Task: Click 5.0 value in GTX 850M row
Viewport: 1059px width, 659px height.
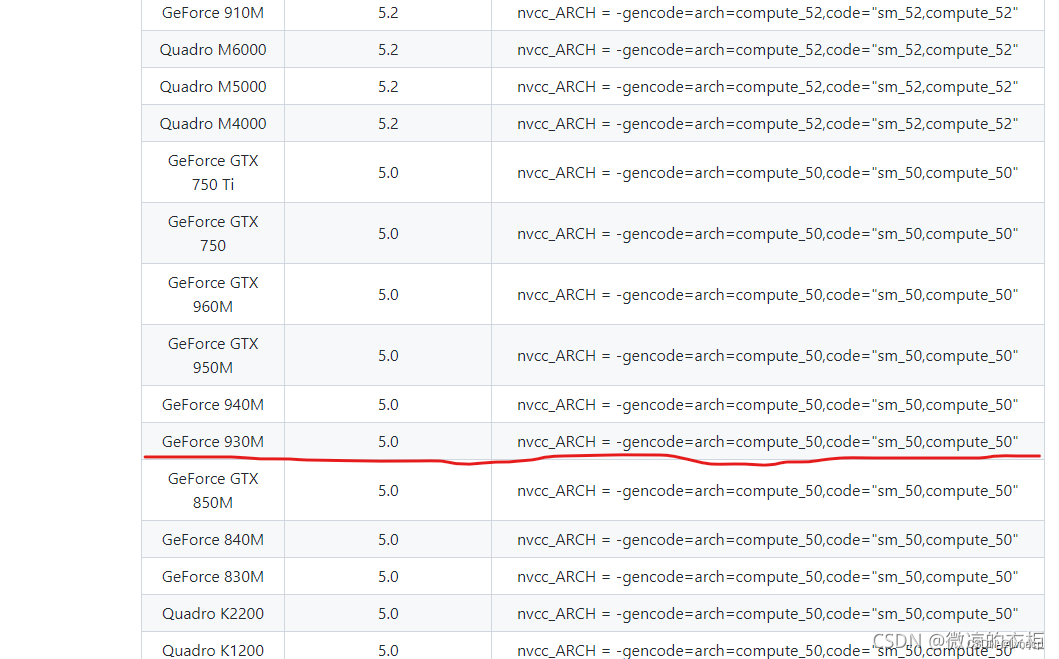Action: coord(388,491)
